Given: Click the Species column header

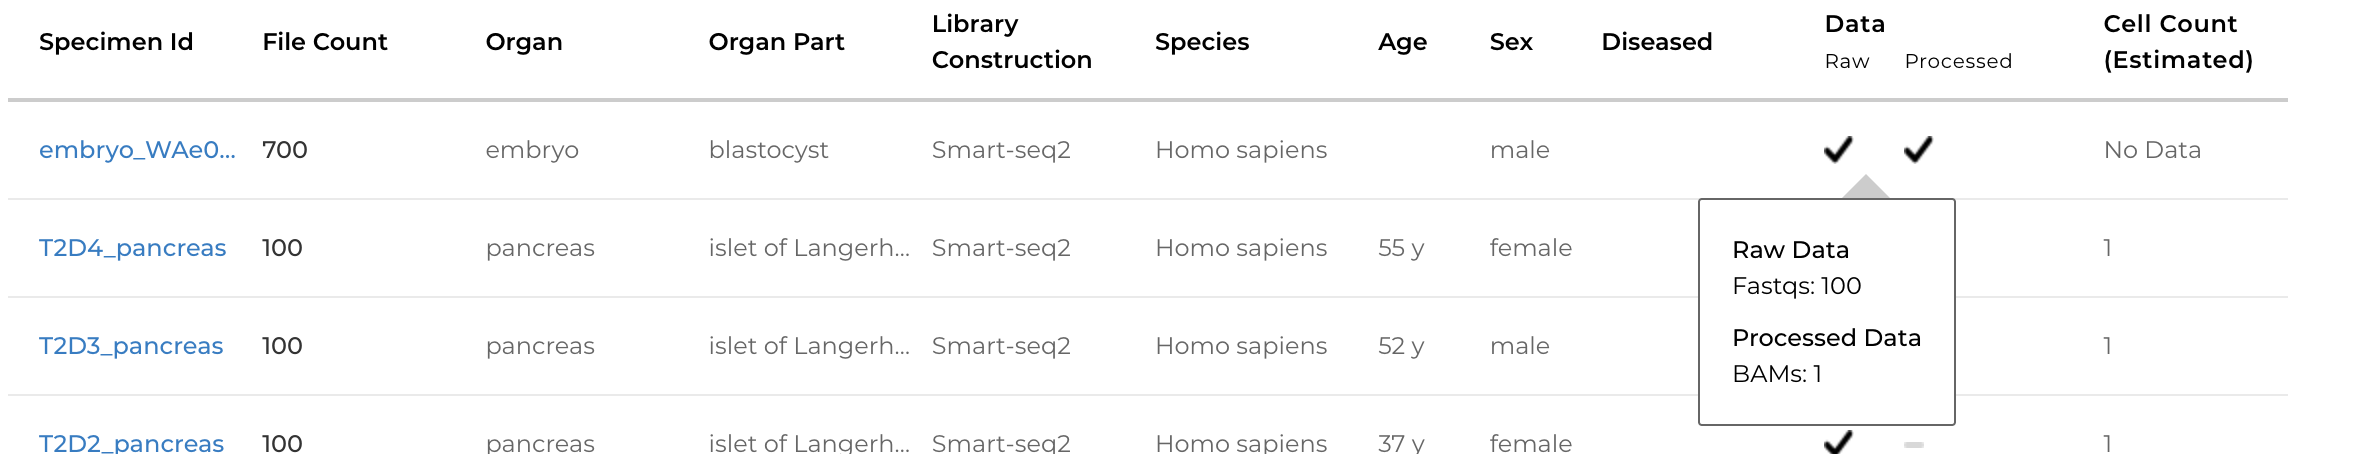Looking at the screenshot, I should click(x=1202, y=42).
